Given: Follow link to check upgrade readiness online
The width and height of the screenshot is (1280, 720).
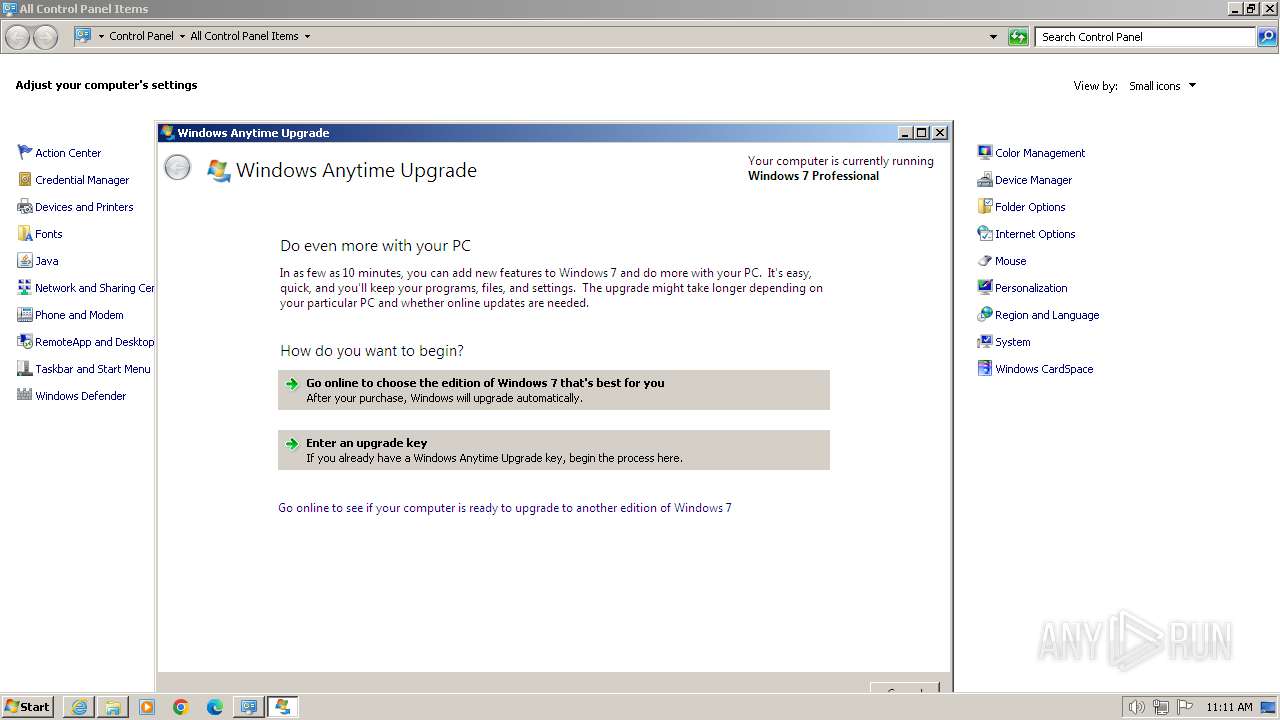Looking at the screenshot, I should click(x=505, y=508).
